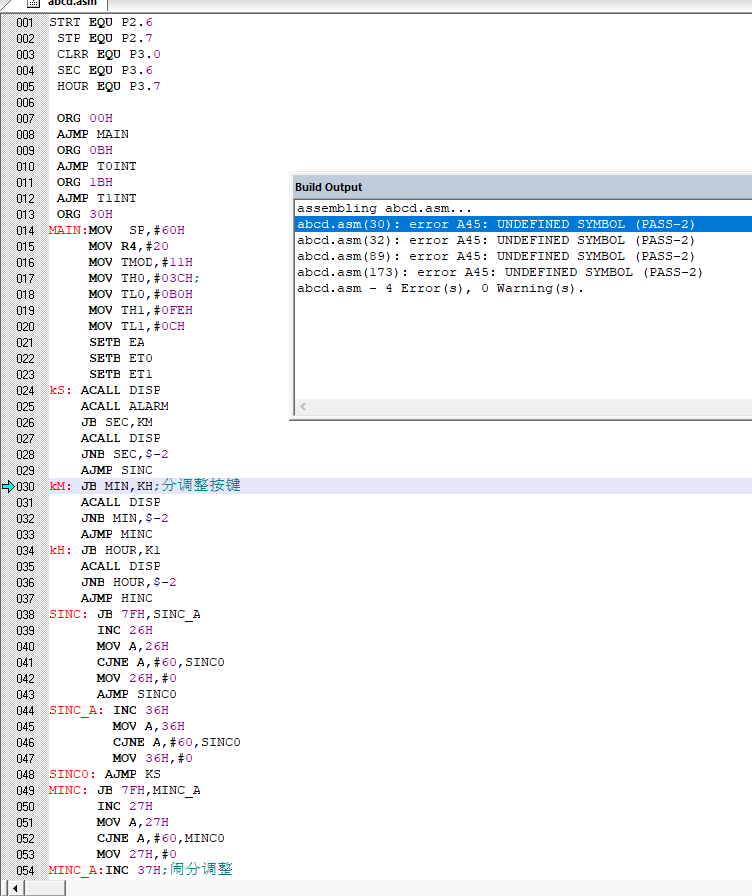Click the 'AJMP T0INT' line
Viewport: 752px width, 896px height.
(x=96, y=166)
